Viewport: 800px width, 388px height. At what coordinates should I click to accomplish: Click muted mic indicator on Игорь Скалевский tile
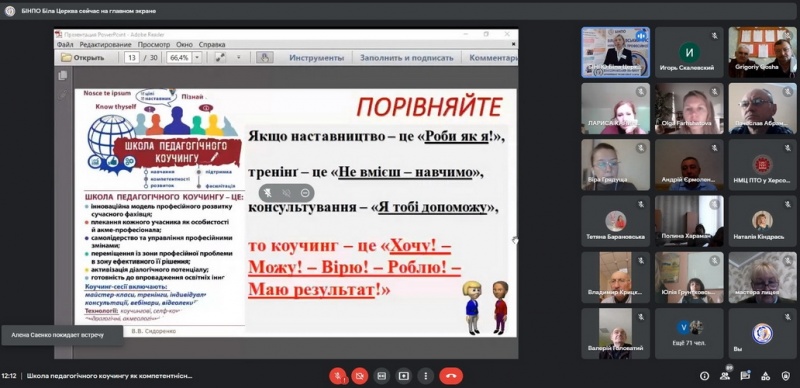coord(714,36)
